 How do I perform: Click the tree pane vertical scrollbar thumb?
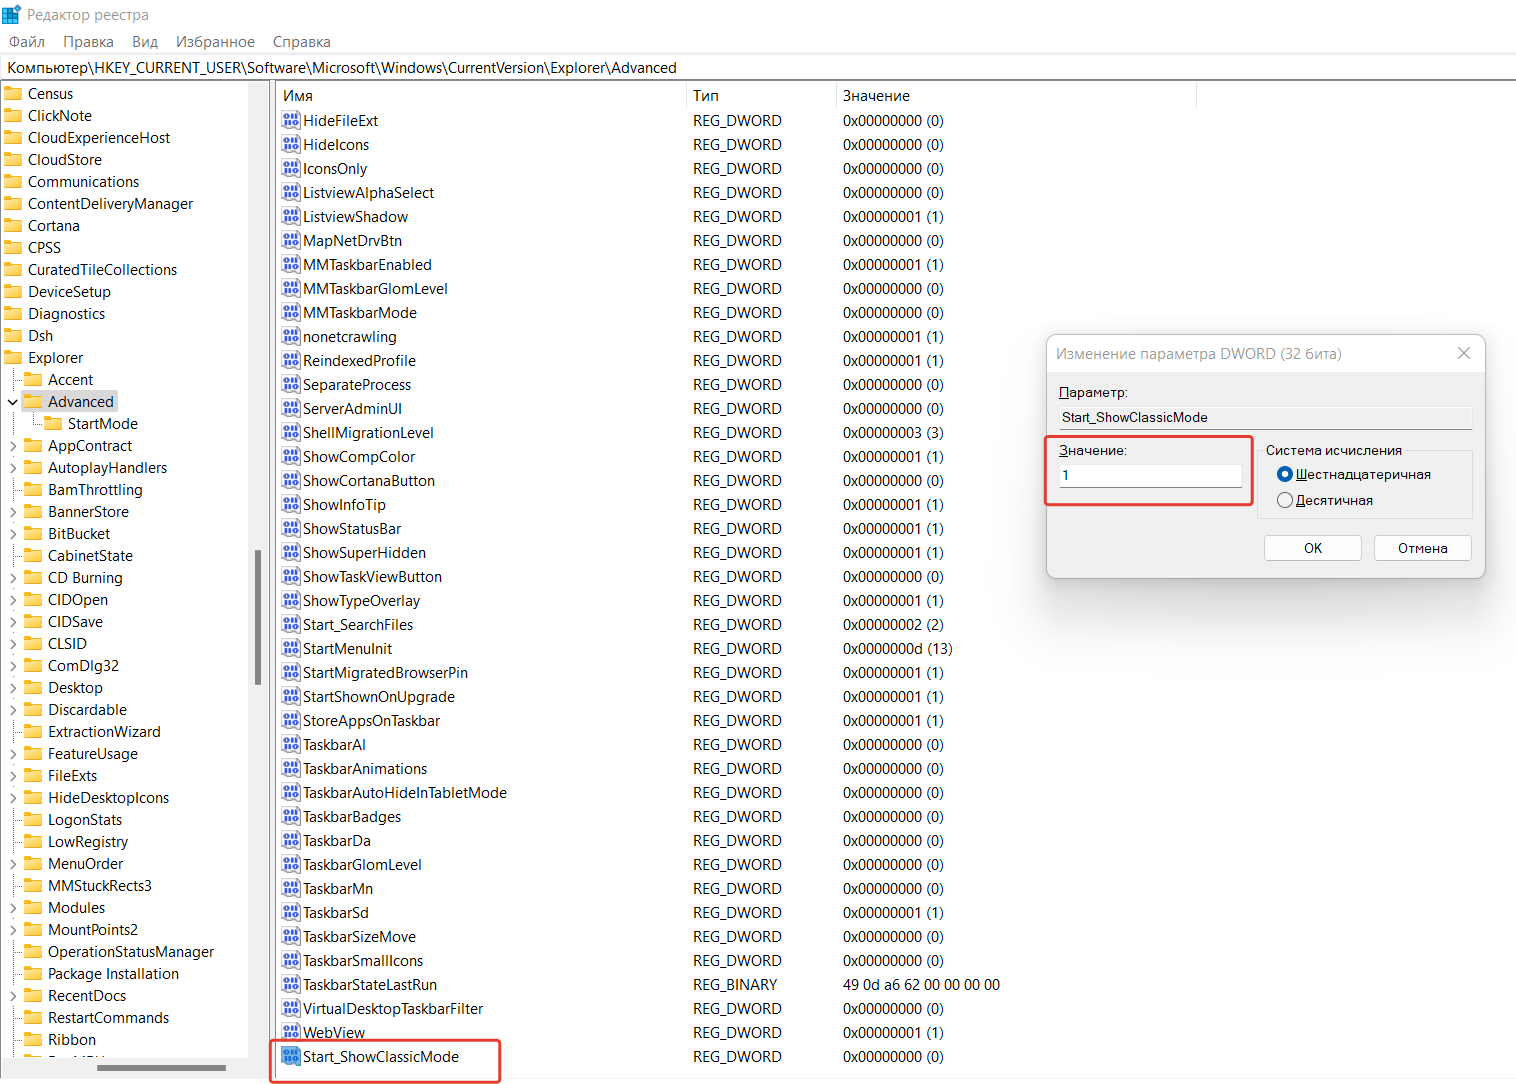[x=258, y=616]
